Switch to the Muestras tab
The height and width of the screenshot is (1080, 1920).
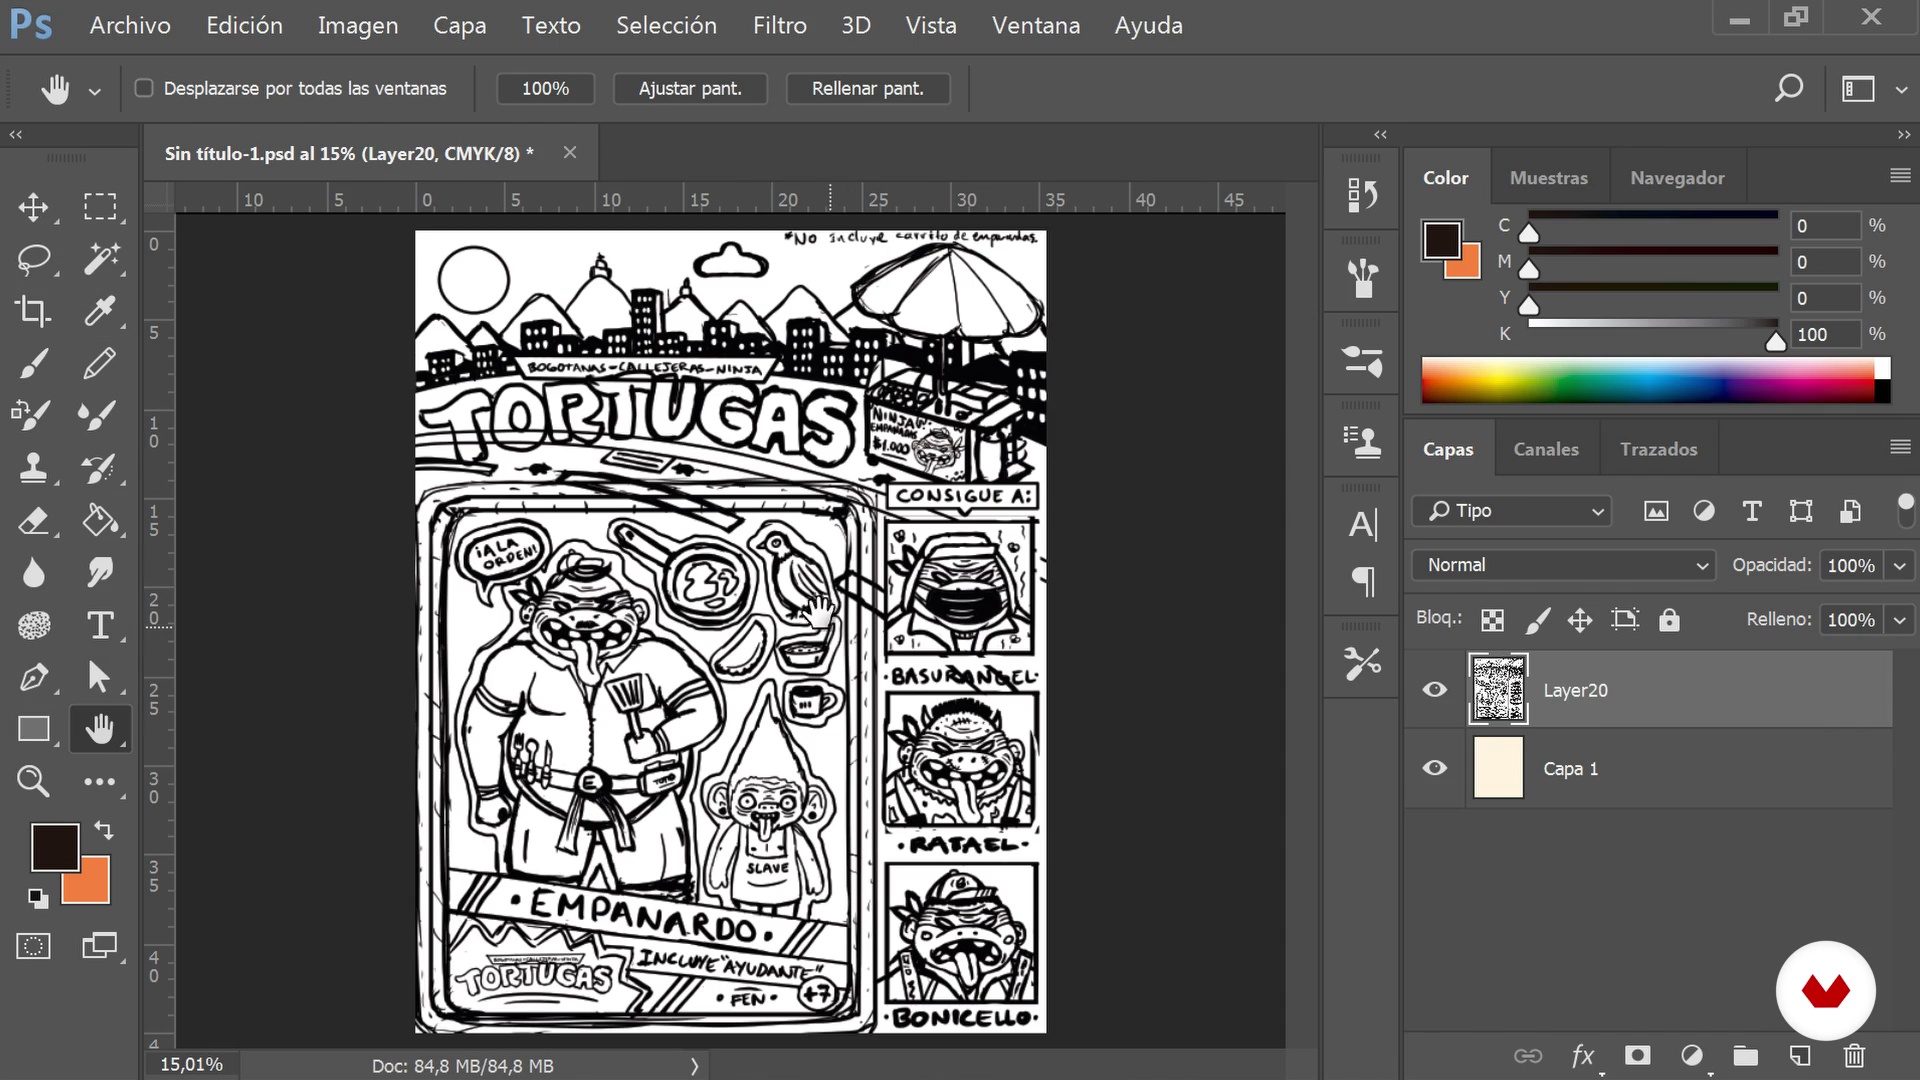1548,177
